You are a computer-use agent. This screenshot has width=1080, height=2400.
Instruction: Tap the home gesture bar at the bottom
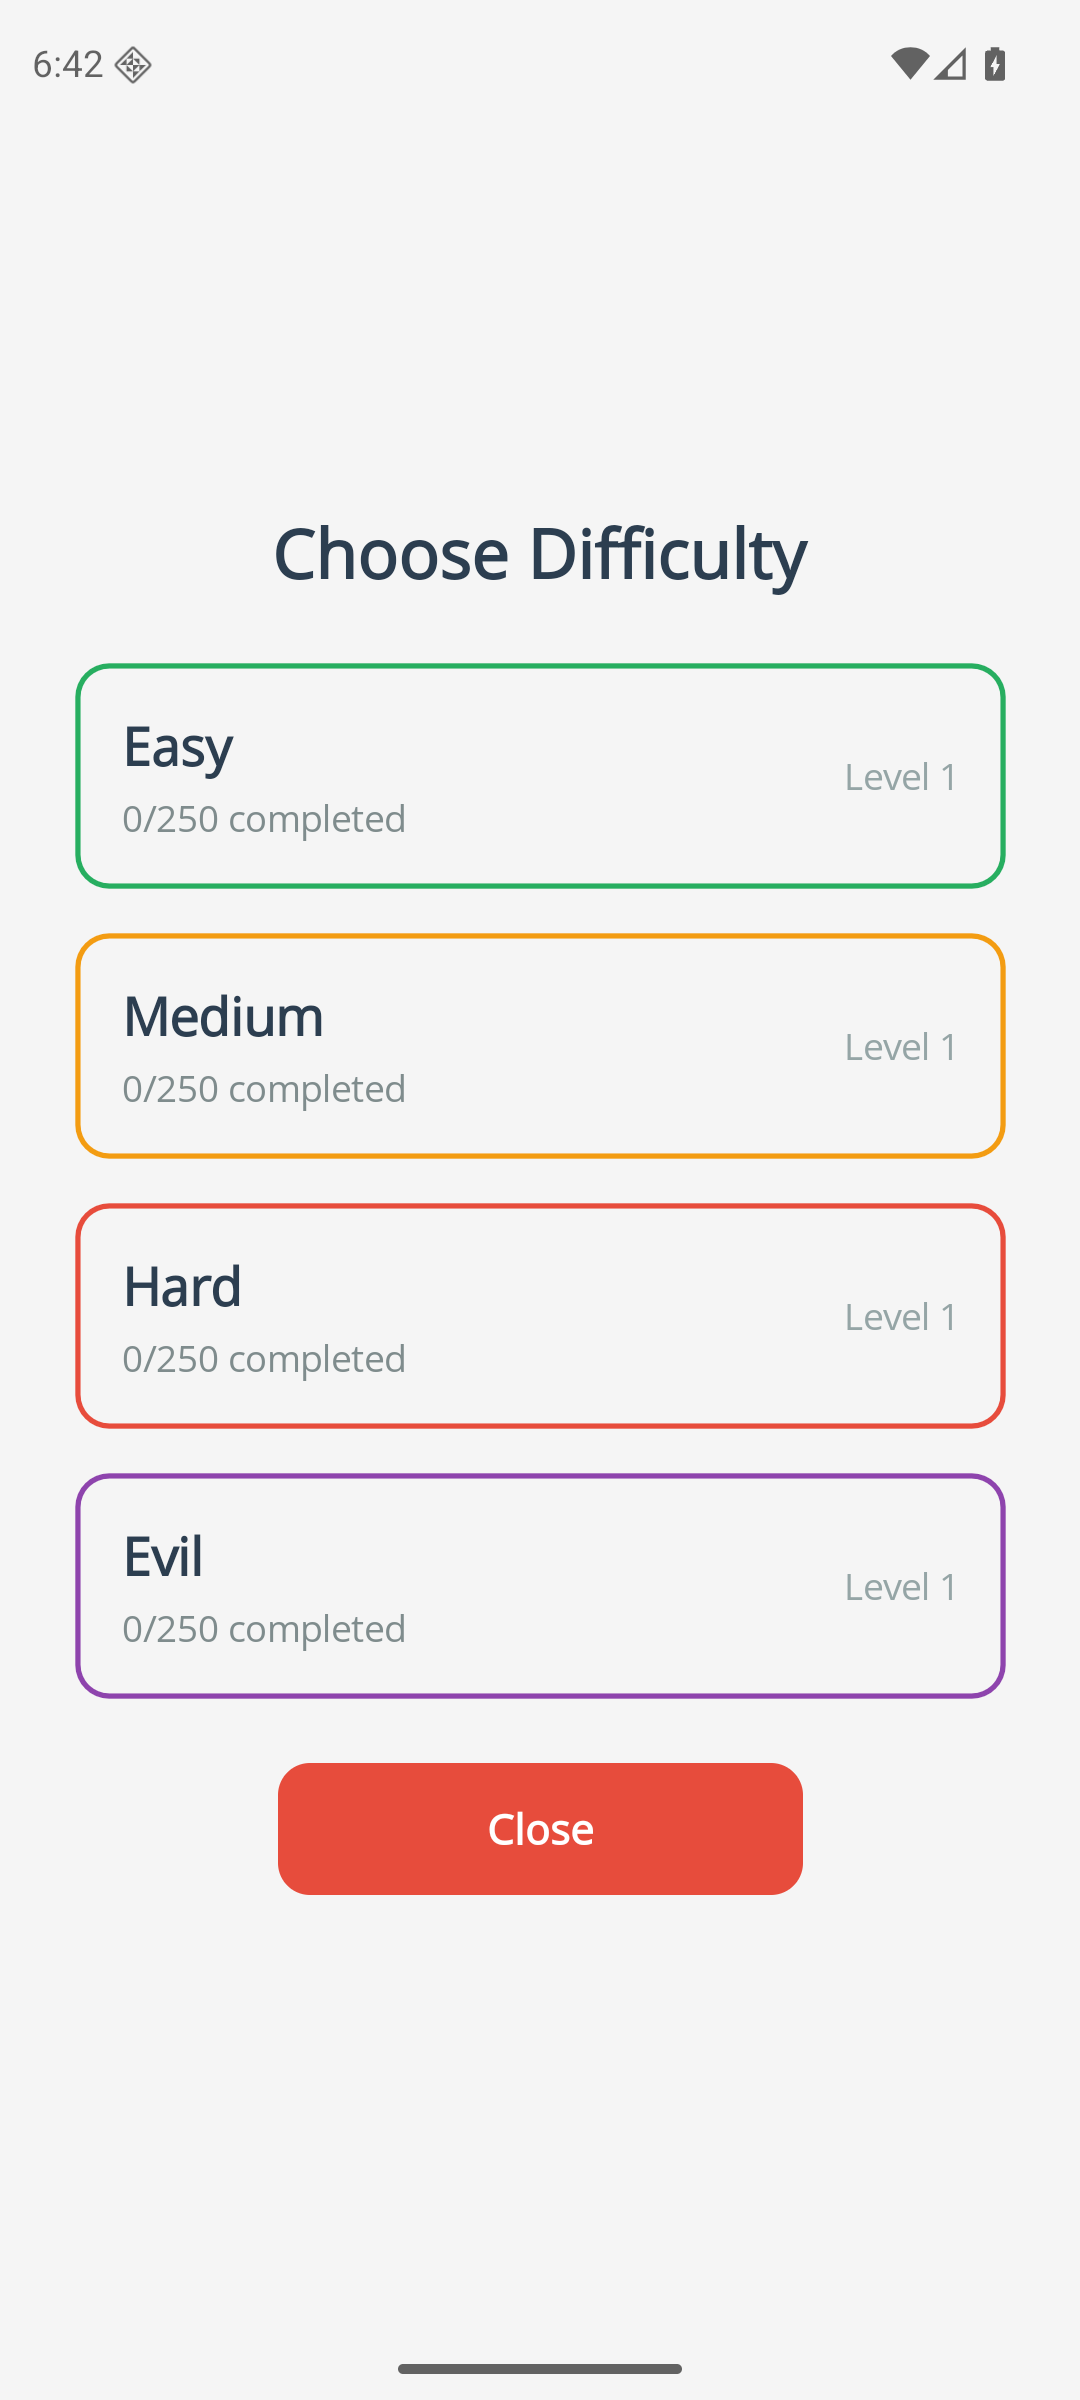coord(540,2369)
